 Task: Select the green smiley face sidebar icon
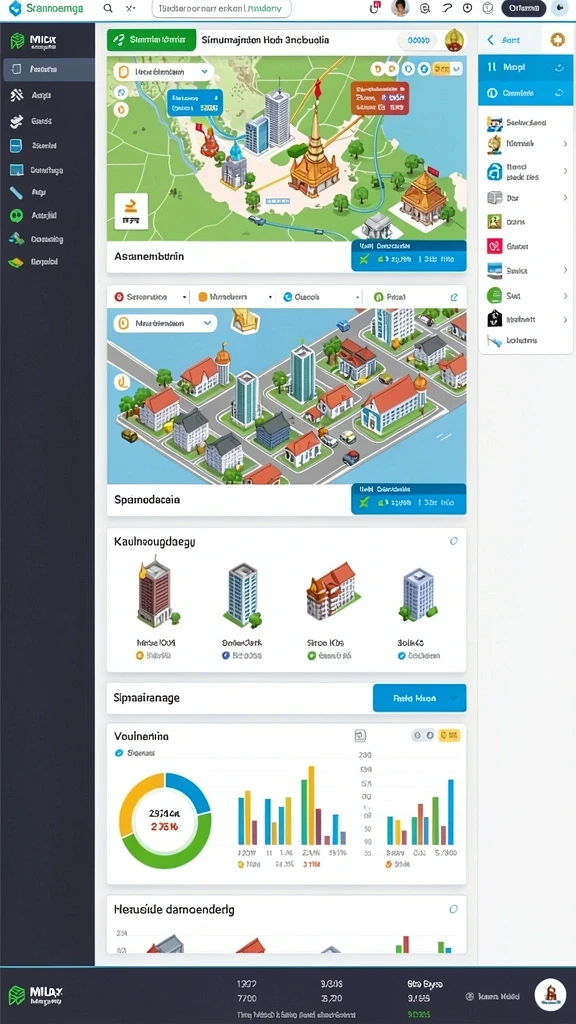(16, 215)
